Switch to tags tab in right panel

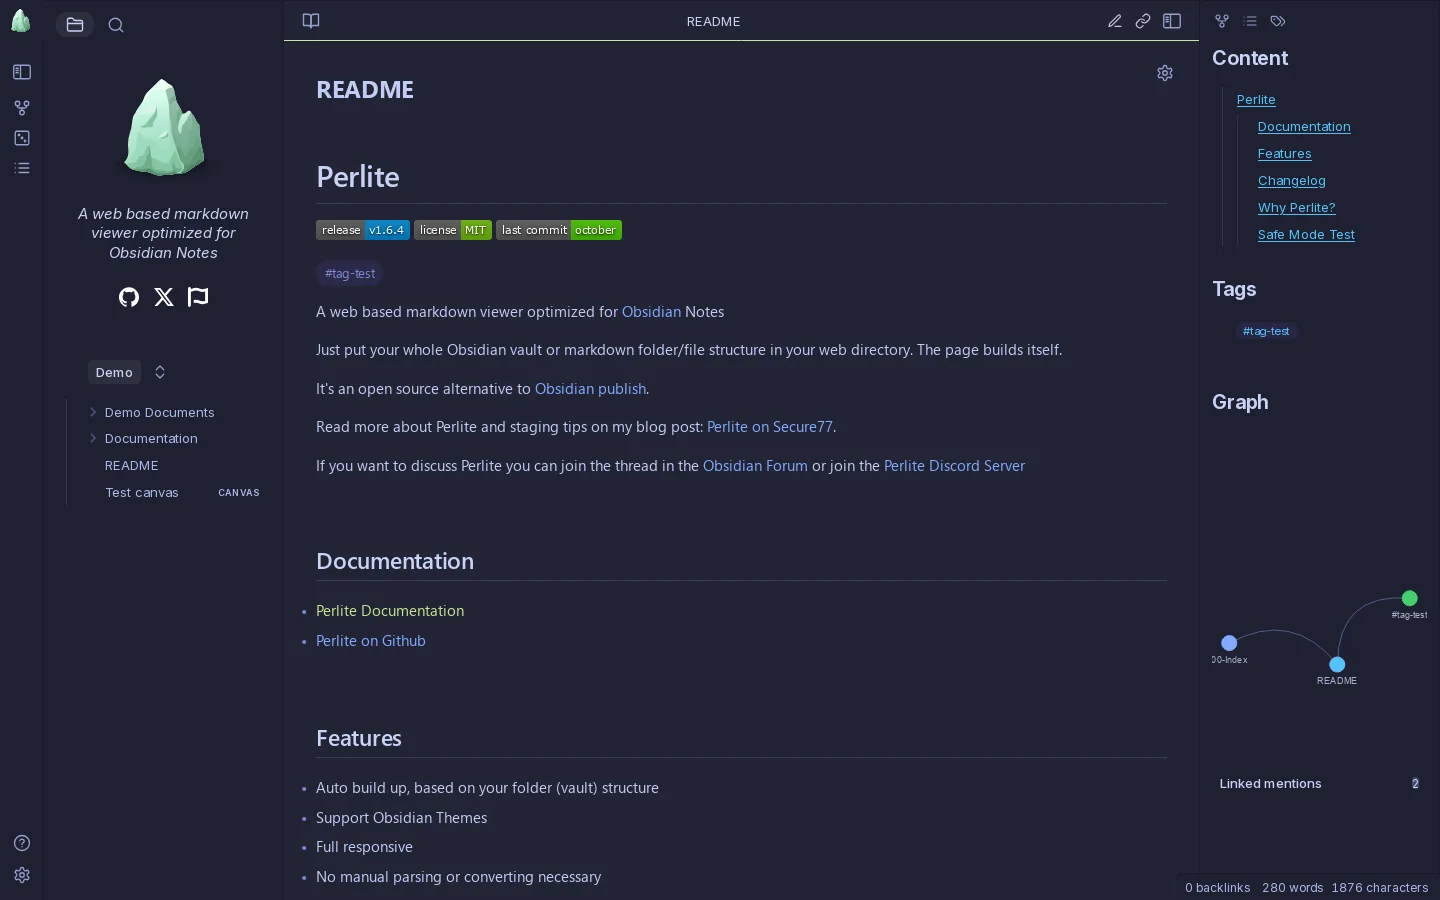(x=1278, y=21)
